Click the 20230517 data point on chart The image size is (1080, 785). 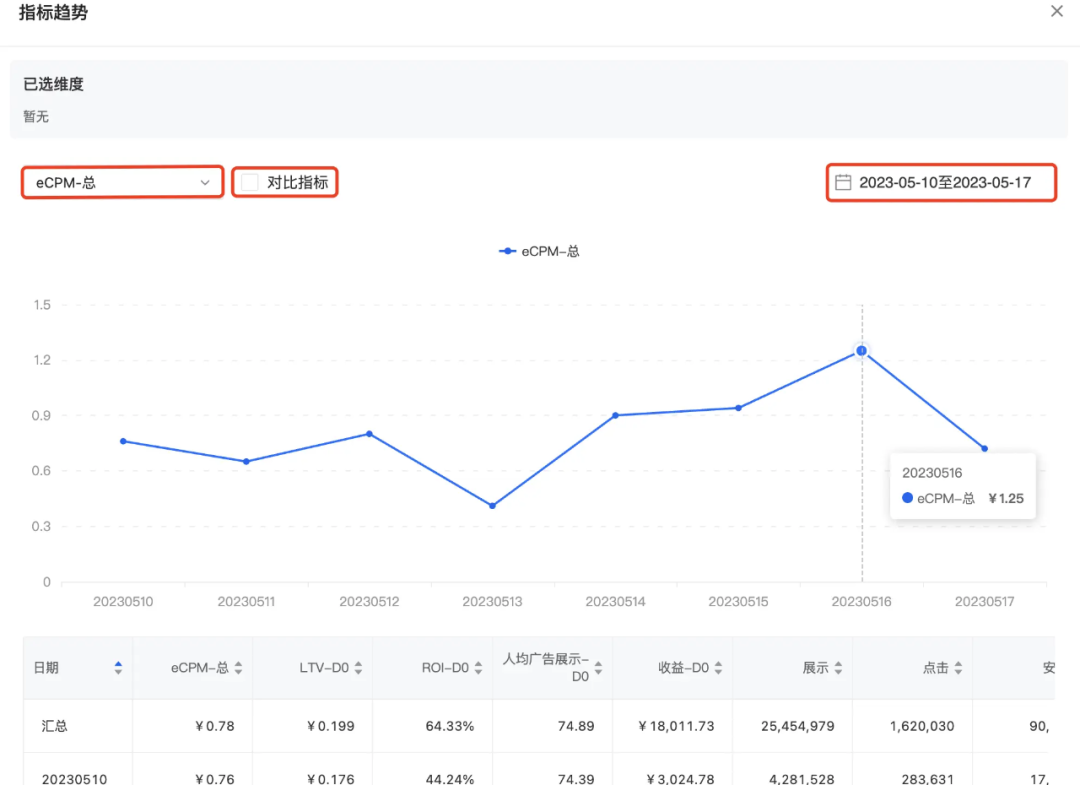(985, 448)
